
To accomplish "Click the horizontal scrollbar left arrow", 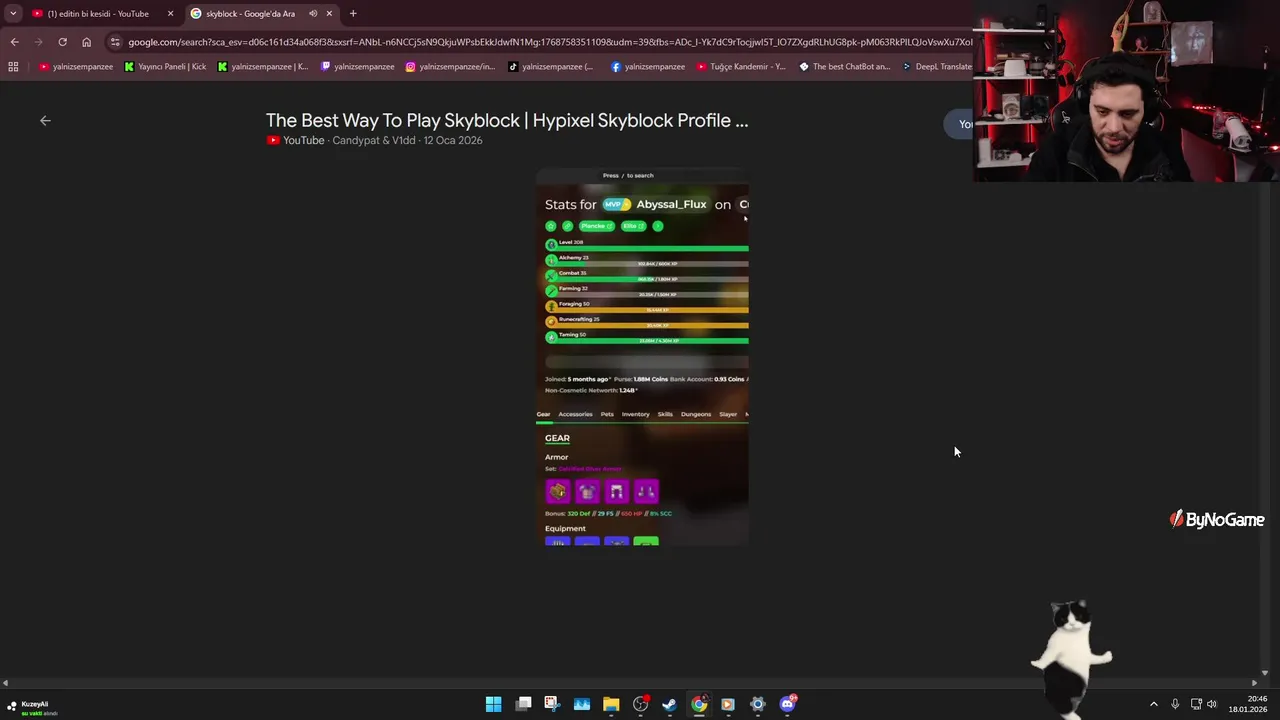I will [5, 683].
